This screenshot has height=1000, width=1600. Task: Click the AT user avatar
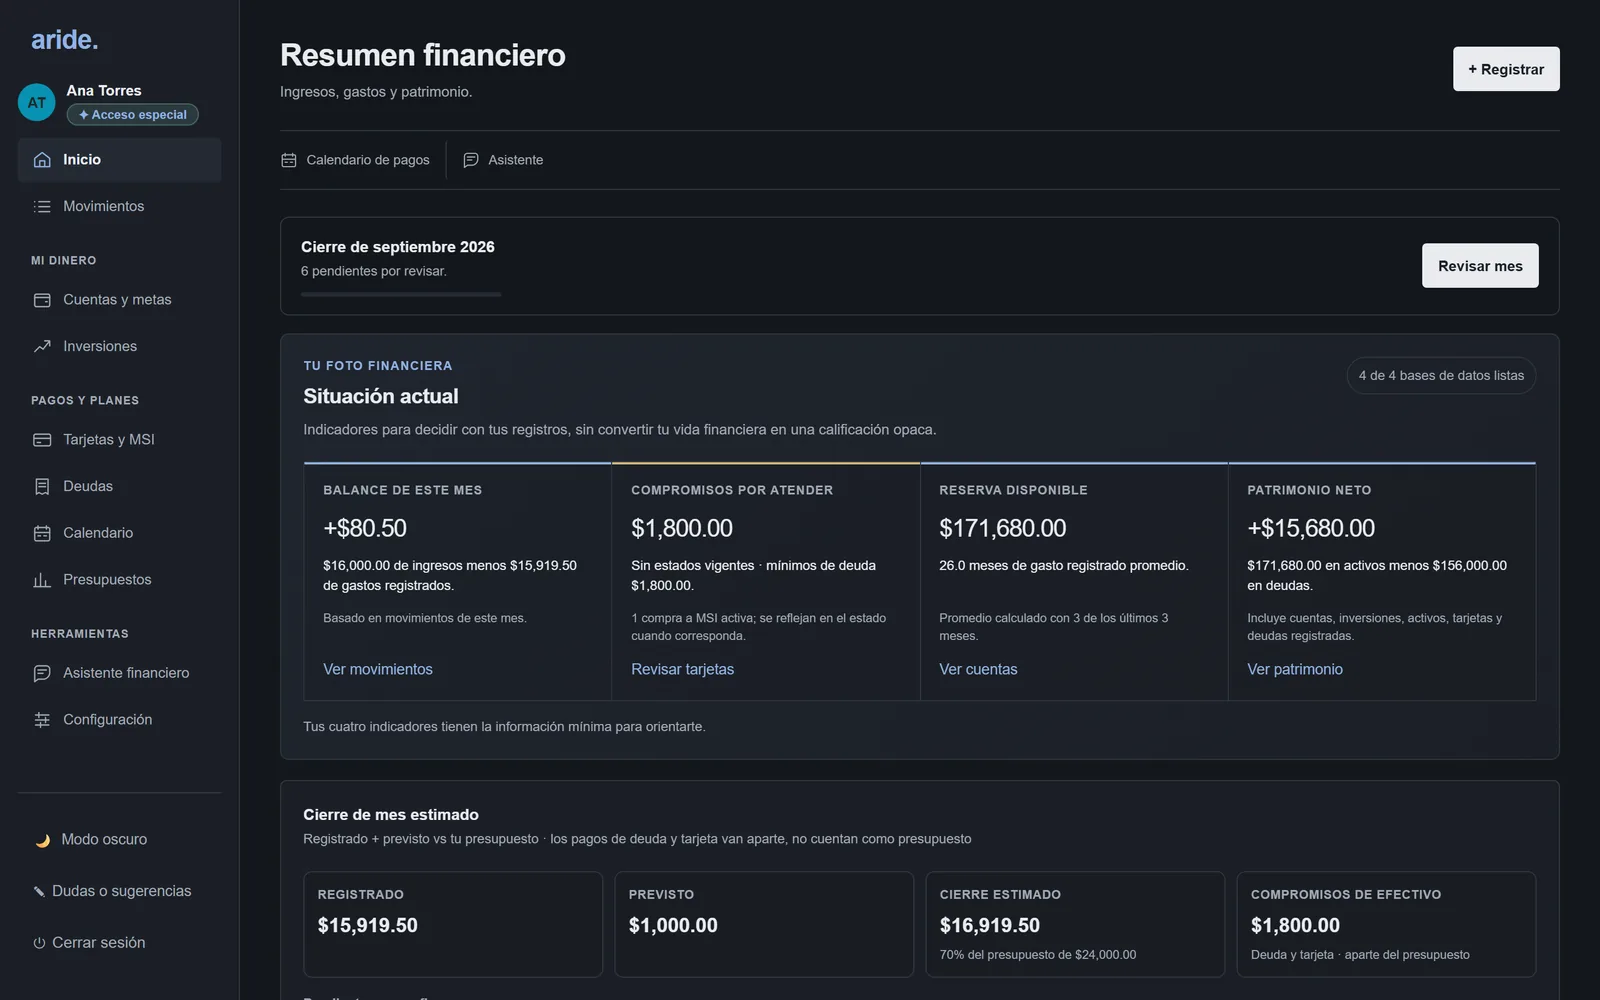37,102
